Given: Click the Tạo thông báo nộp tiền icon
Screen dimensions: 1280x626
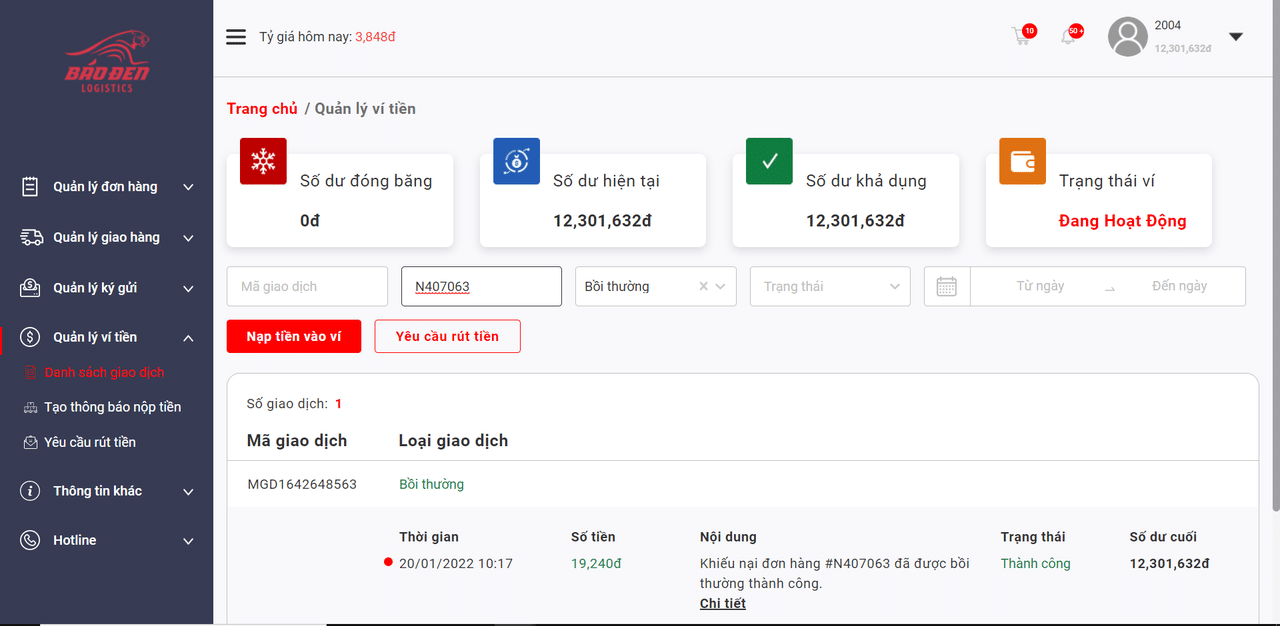Looking at the screenshot, I should [x=31, y=407].
